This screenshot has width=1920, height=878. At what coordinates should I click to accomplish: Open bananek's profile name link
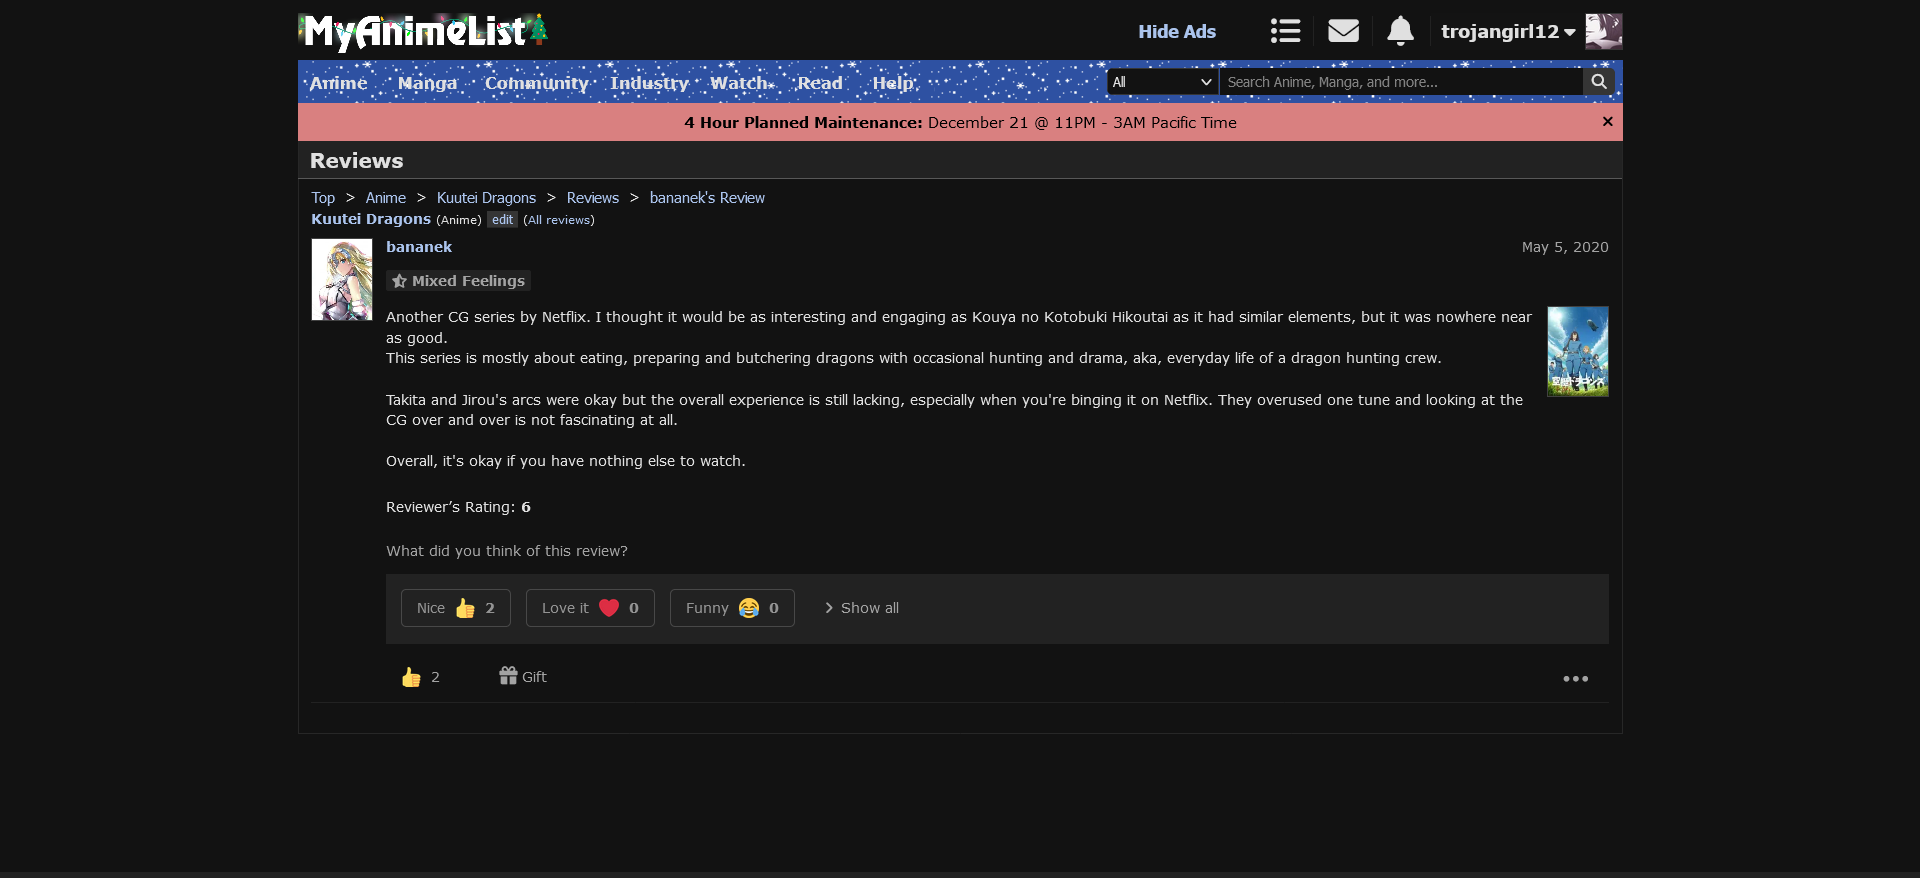click(419, 247)
